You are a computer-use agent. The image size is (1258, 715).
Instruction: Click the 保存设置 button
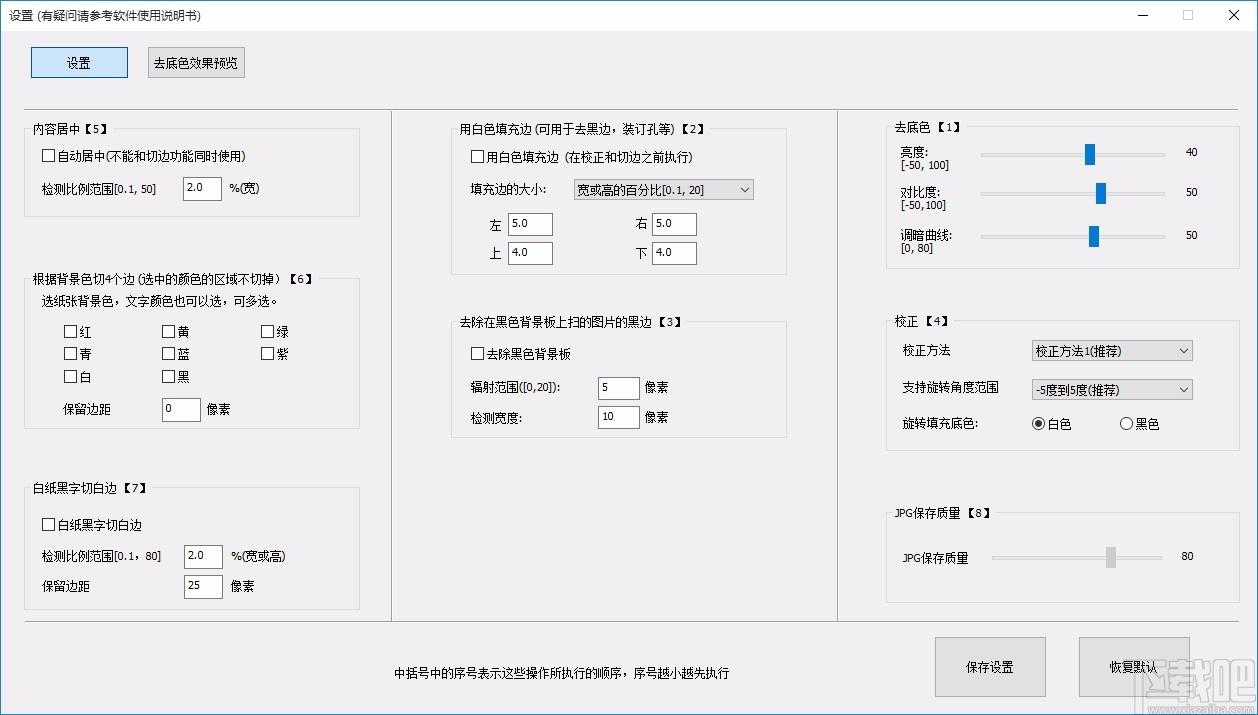pyautogui.click(x=990, y=667)
